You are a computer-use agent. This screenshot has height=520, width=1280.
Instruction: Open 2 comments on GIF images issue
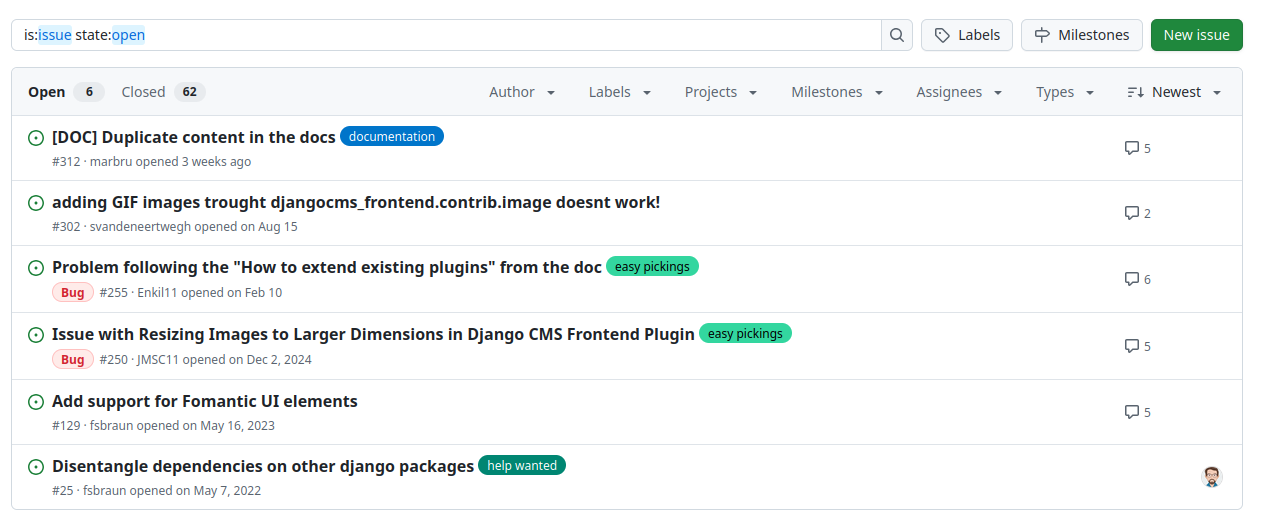[1138, 213]
